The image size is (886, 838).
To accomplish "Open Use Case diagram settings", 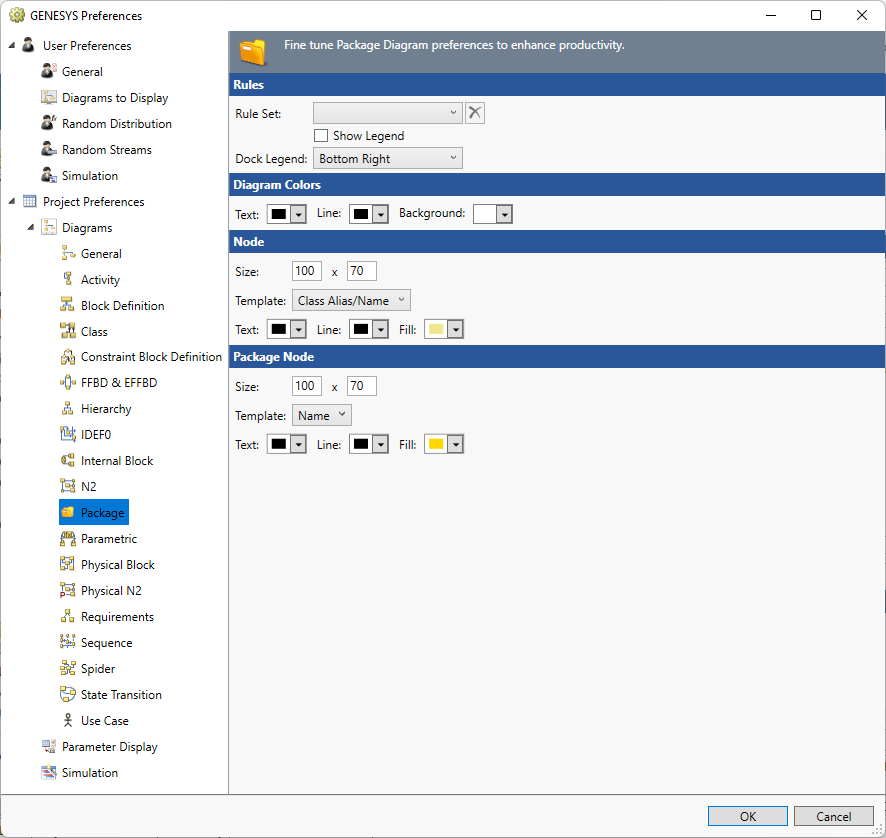I will (x=70, y=720).
